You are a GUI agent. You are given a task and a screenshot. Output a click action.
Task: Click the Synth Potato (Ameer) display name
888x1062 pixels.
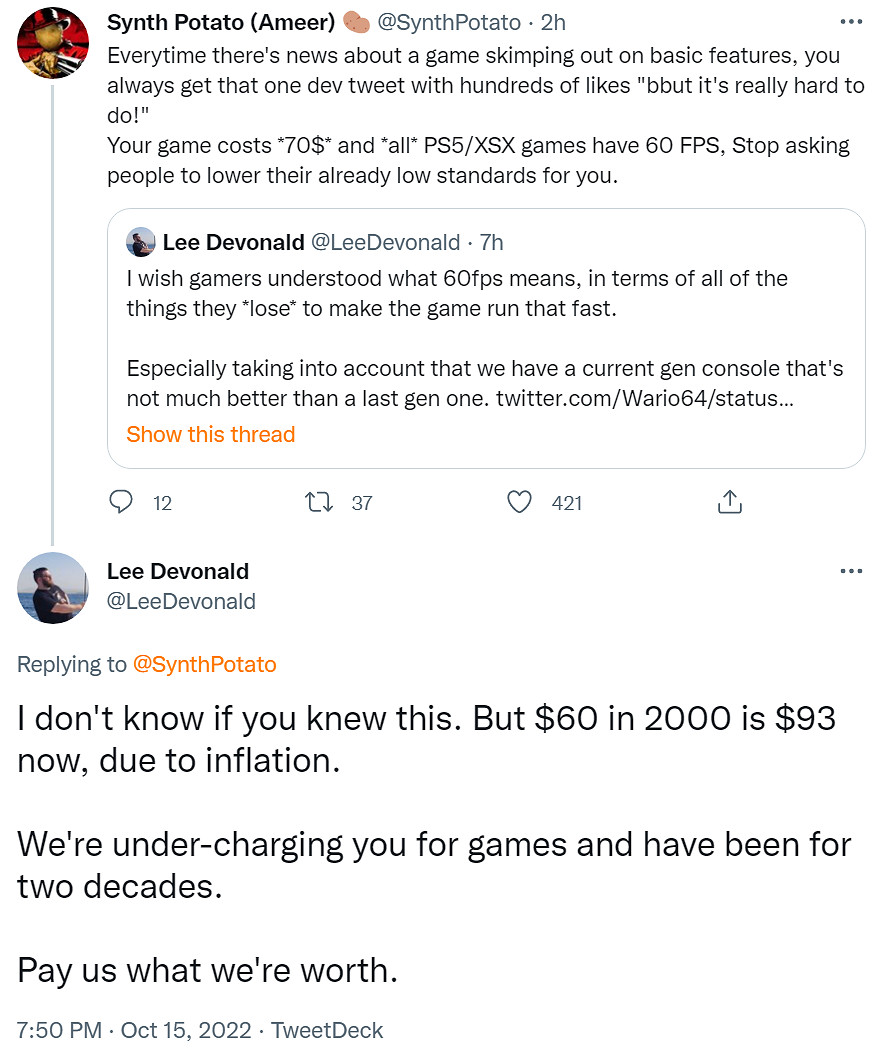[221, 22]
